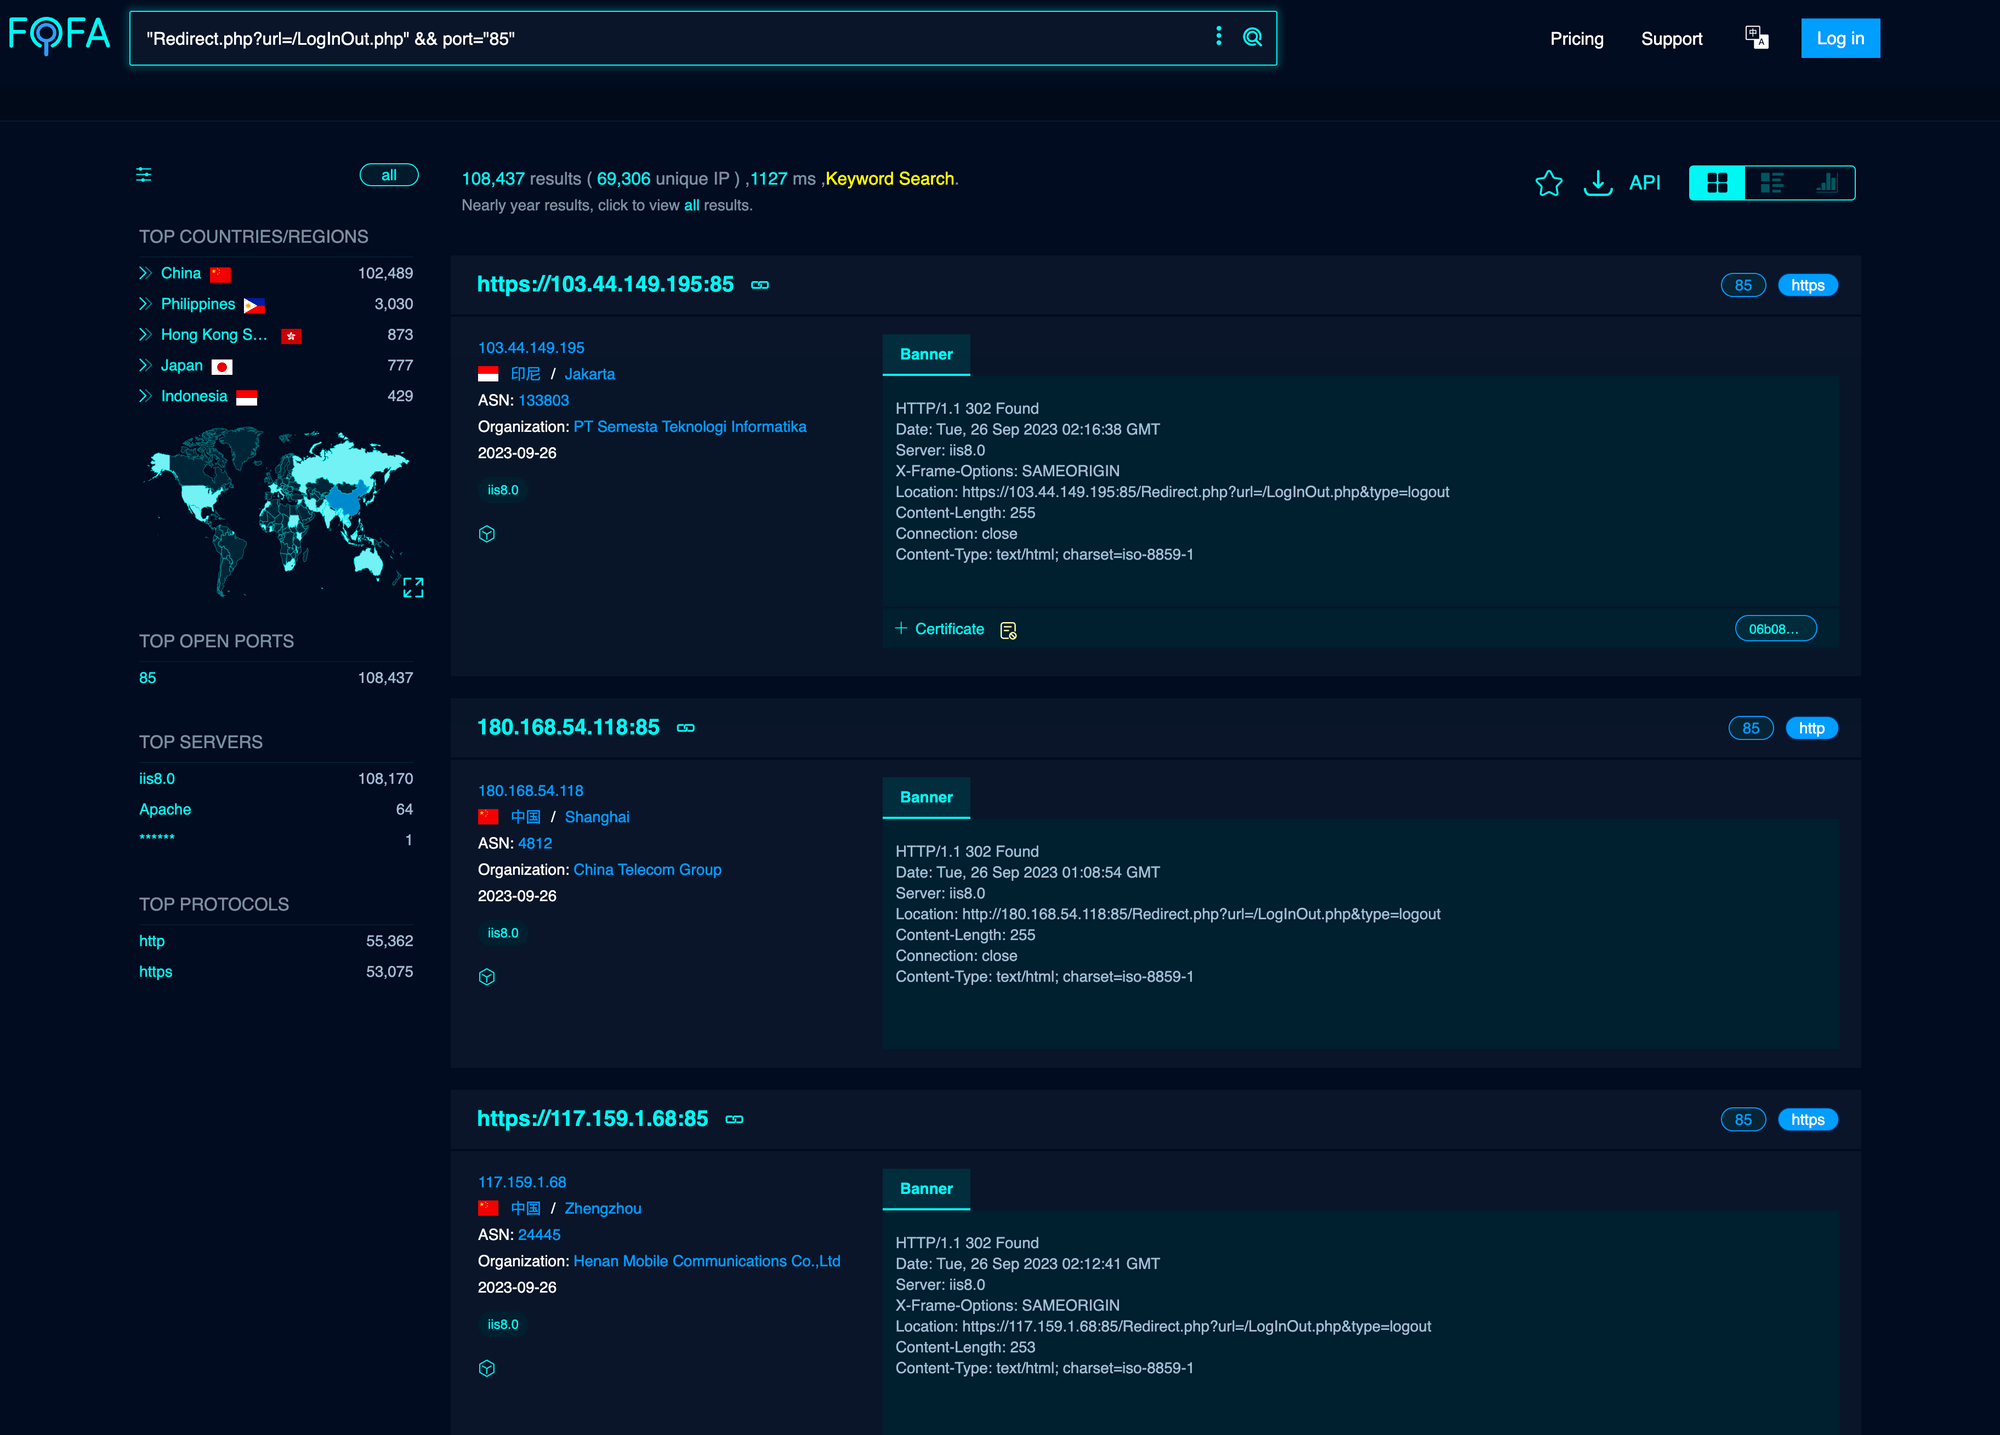Viewport: 2000px width, 1435px height.
Task: Expand Philippines country breakdown
Action: (x=146, y=304)
